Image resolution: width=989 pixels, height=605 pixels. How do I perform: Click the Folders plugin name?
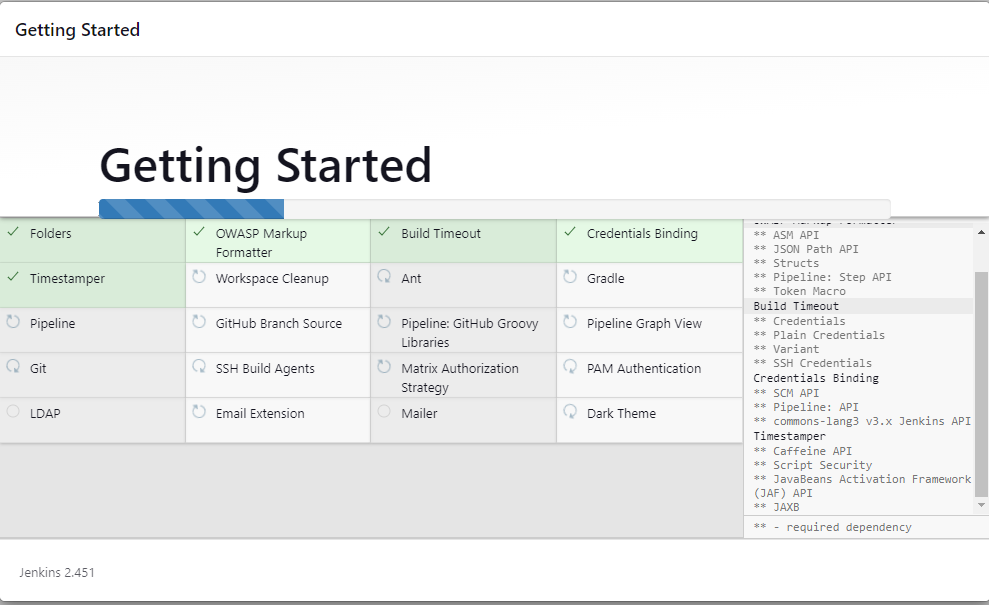click(x=50, y=233)
